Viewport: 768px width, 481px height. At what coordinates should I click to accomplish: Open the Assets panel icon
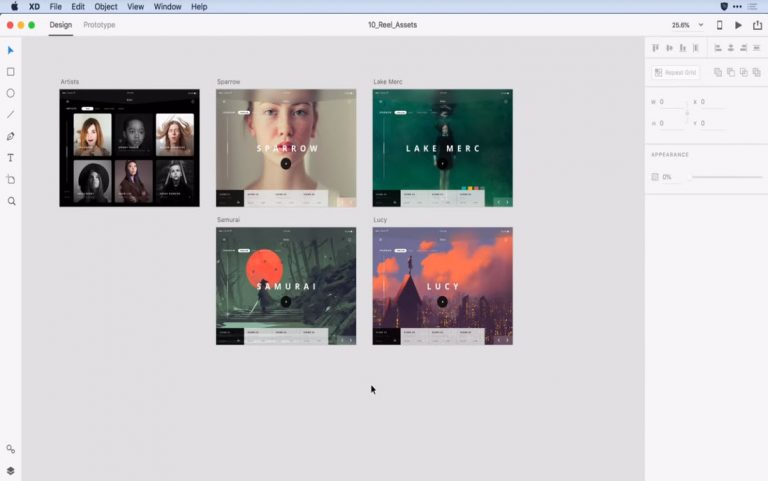(x=11, y=449)
